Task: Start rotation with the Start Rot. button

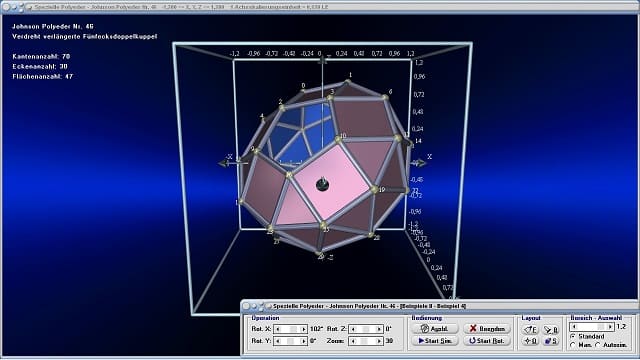Action: 487,340
